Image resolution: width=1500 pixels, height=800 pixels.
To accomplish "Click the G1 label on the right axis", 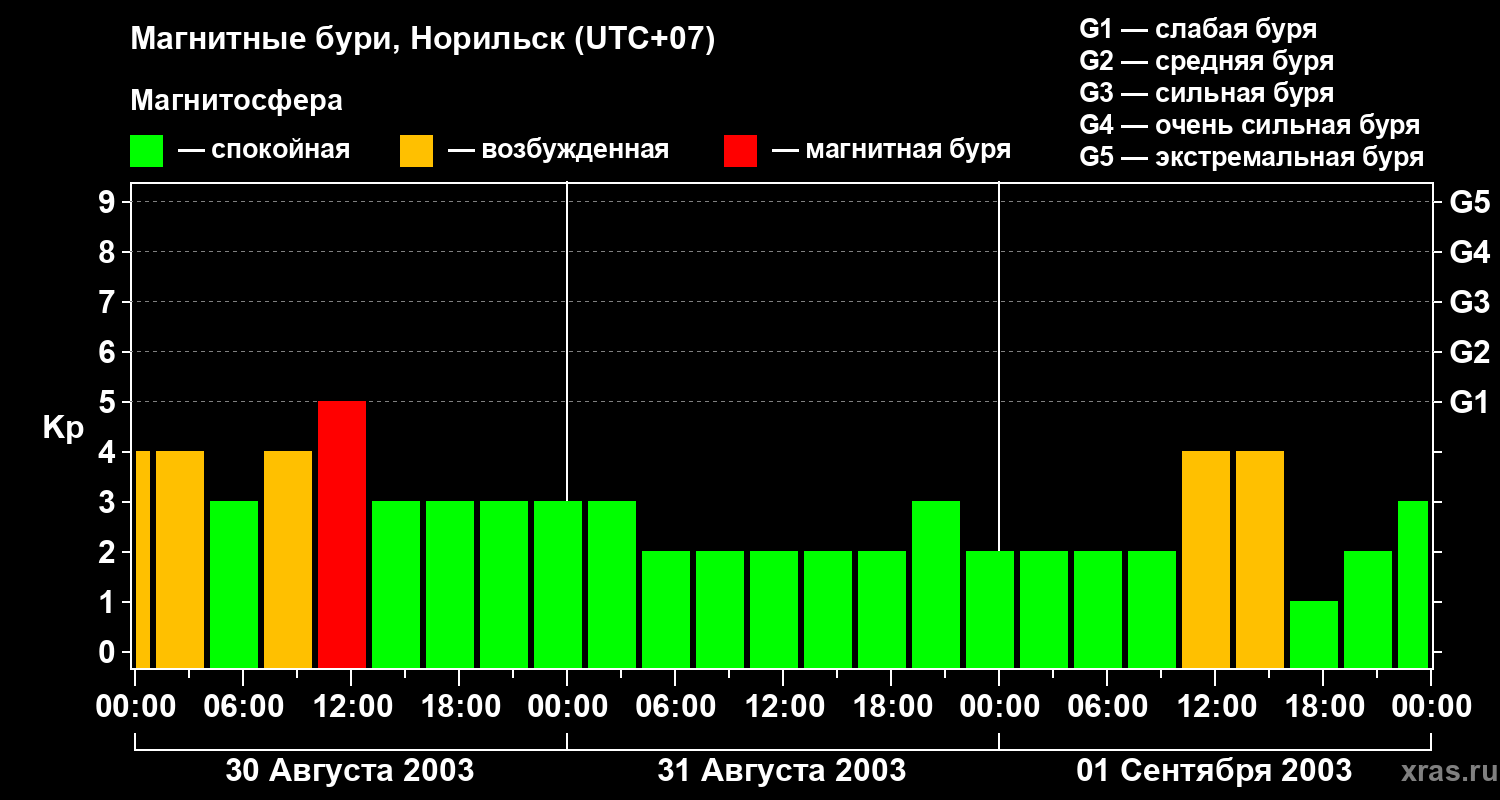I will tap(1470, 402).
